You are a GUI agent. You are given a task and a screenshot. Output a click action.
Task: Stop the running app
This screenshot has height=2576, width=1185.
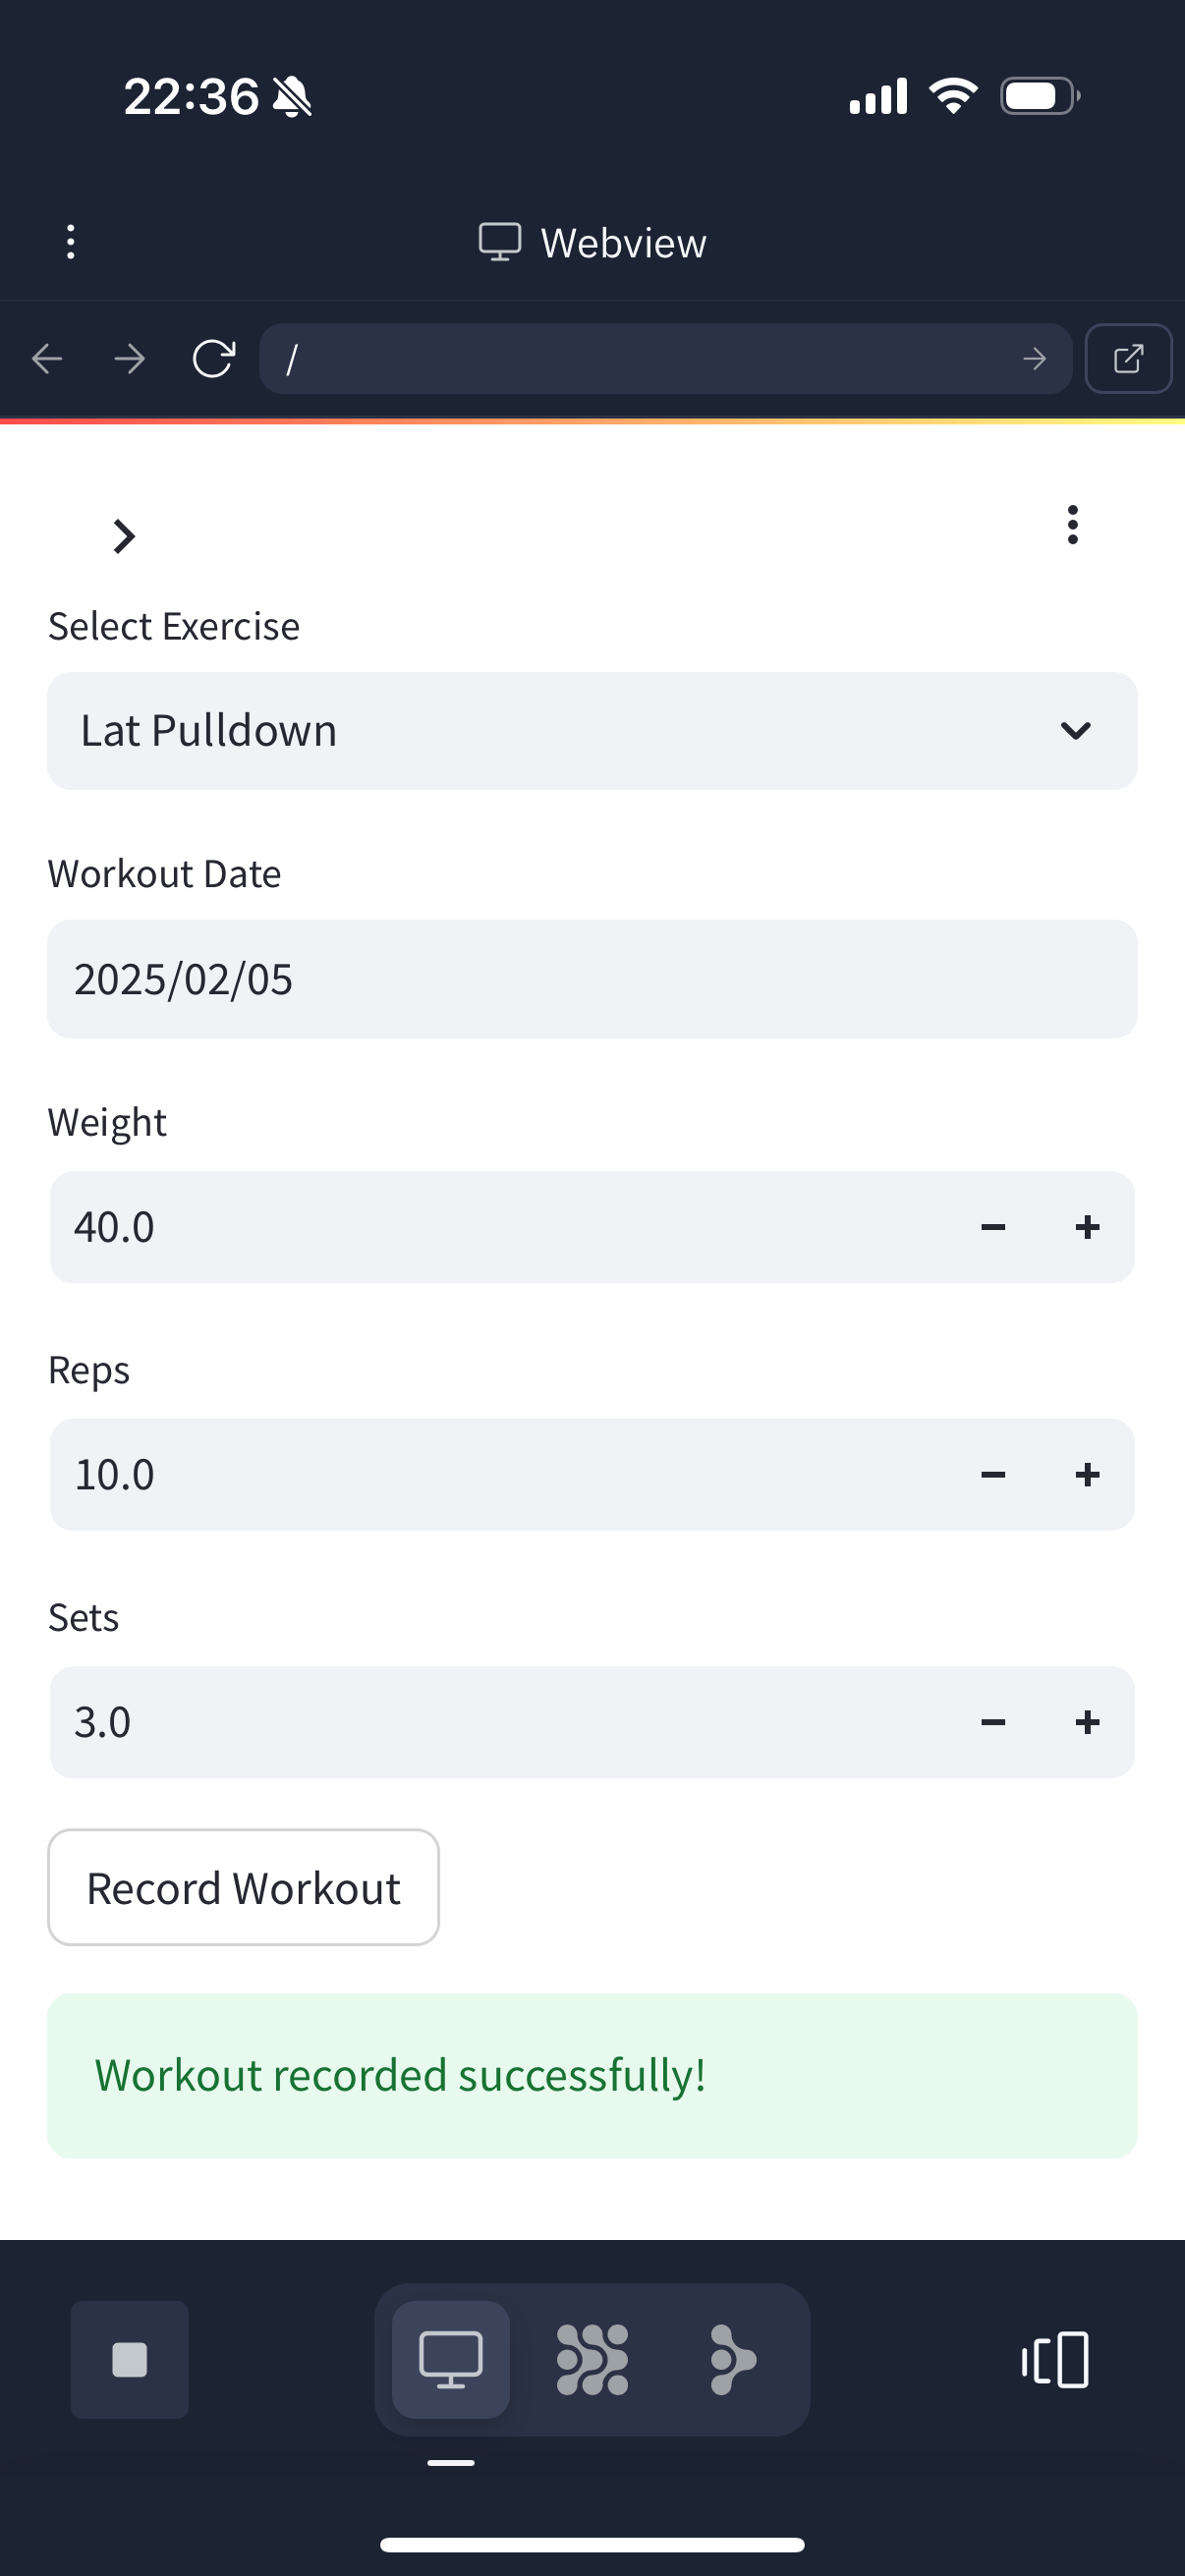tap(129, 2359)
